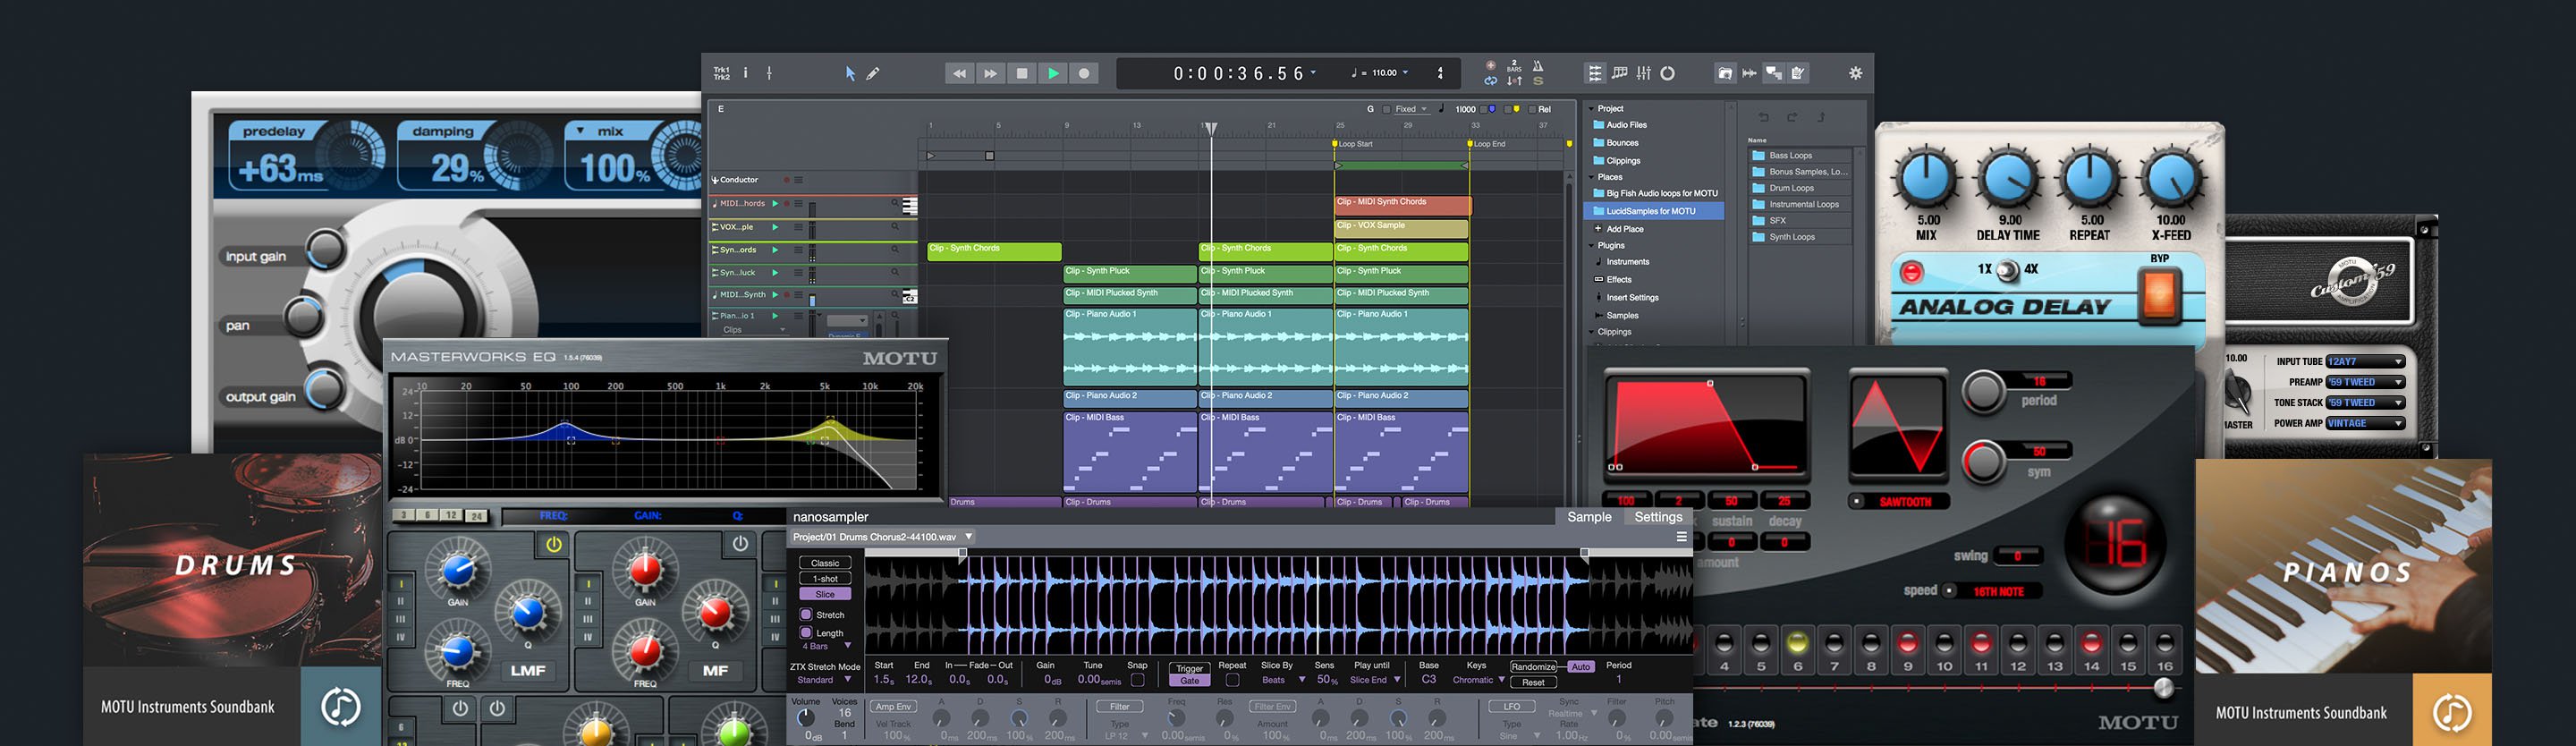This screenshot has width=2576, height=746.
Task: Open the INPUT TUBE 12AY7 dropdown
Action: click(2364, 362)
